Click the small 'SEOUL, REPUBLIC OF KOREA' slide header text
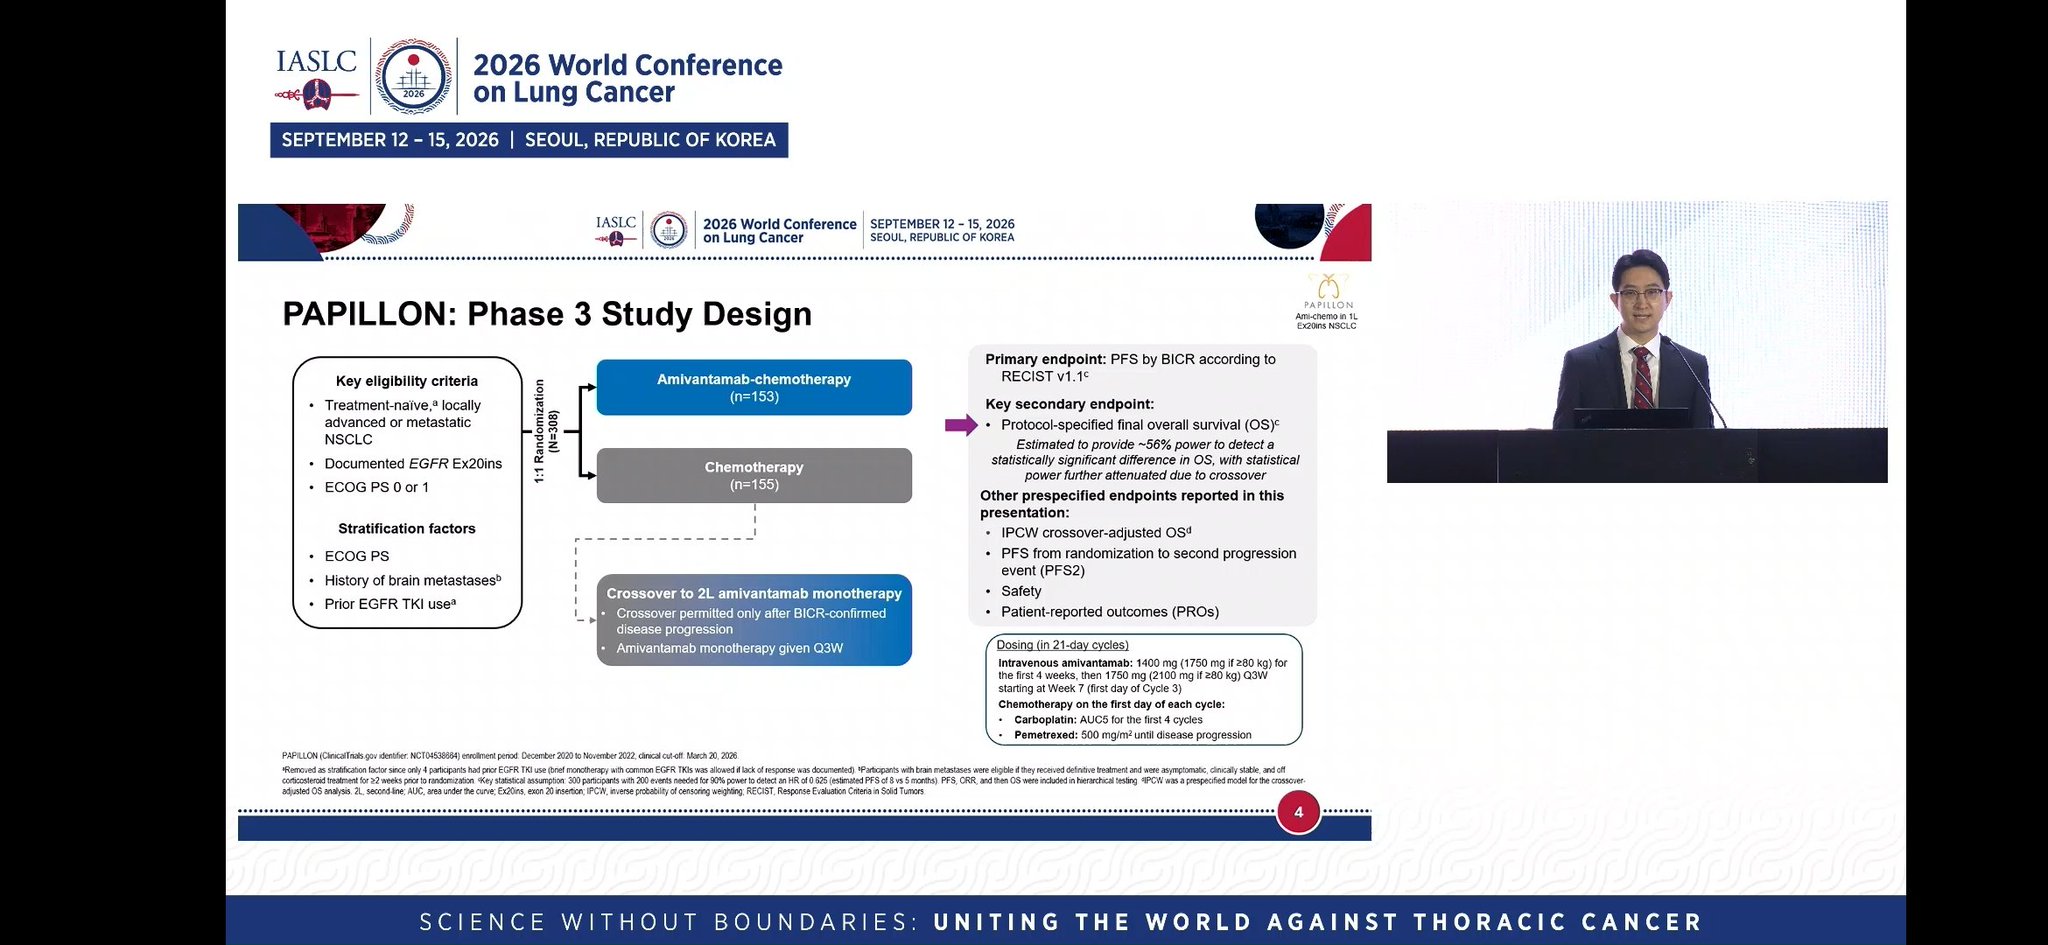Screen dimensions: 2048x945 click(942, 238)
